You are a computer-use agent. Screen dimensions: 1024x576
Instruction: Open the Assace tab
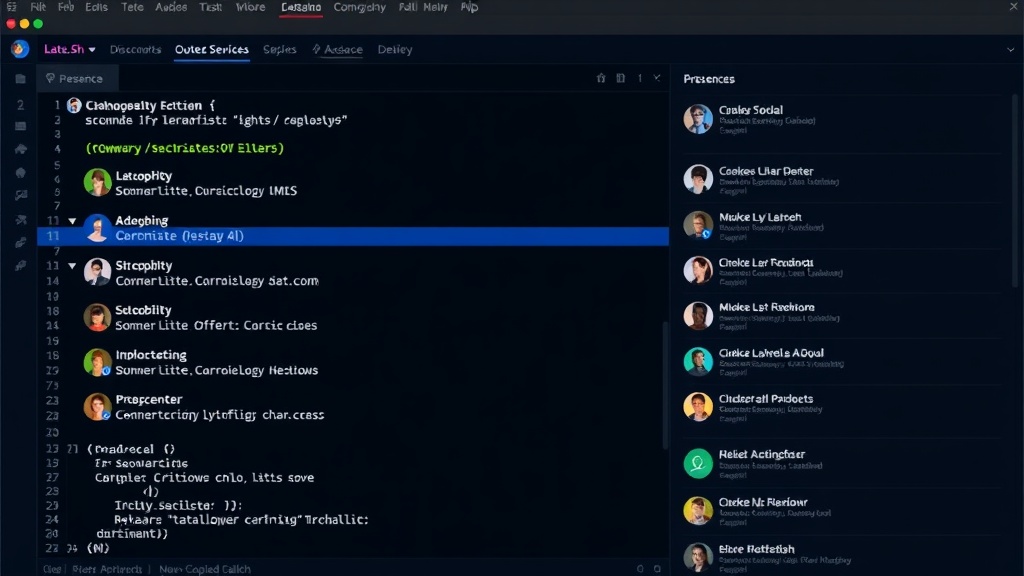(338, 50)
